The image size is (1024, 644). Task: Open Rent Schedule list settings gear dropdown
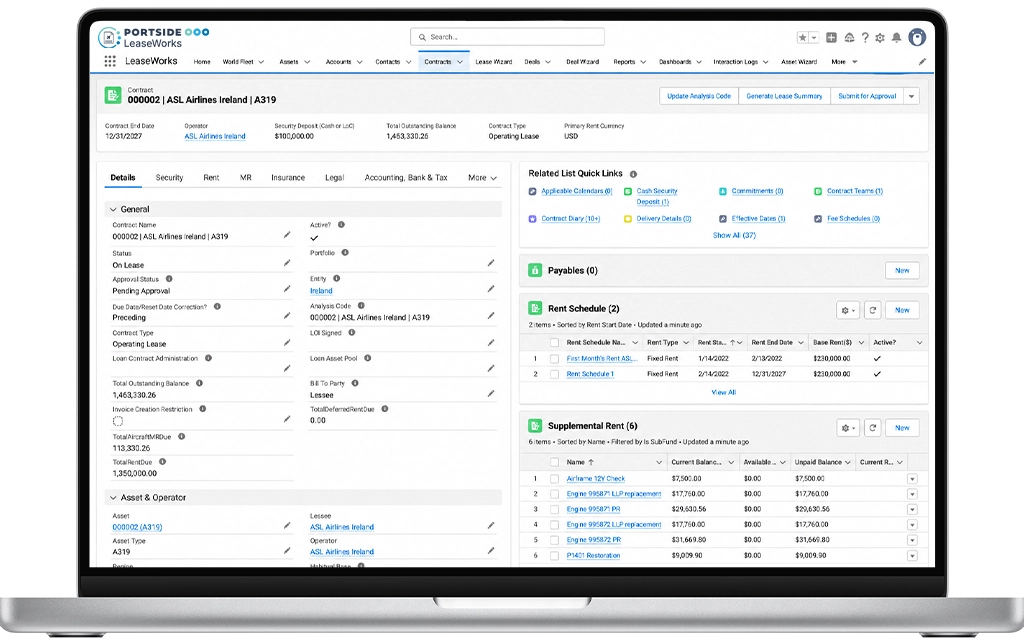tap(848, 310)
